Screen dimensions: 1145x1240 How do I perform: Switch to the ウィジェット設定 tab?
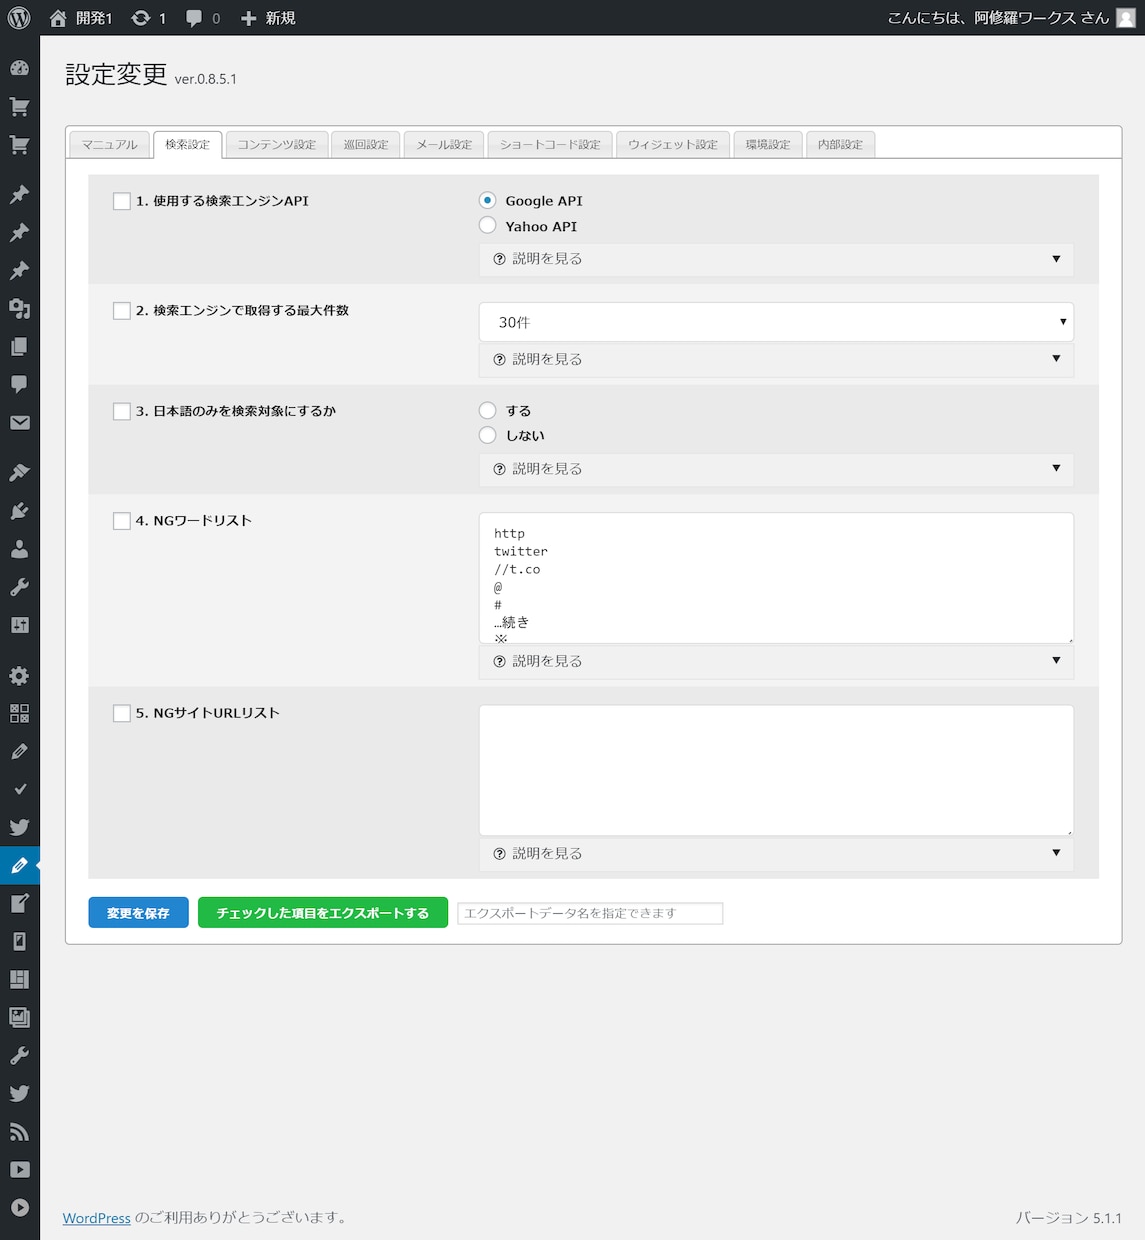click(673, 144)
